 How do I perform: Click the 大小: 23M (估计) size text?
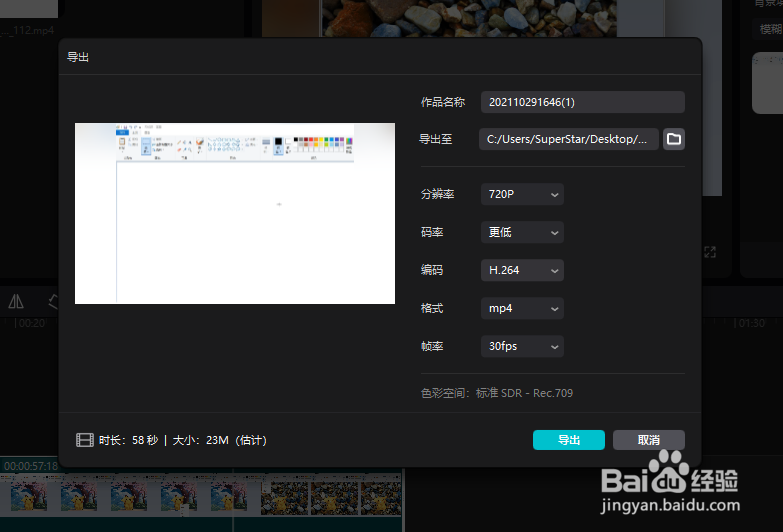point(220,440)
